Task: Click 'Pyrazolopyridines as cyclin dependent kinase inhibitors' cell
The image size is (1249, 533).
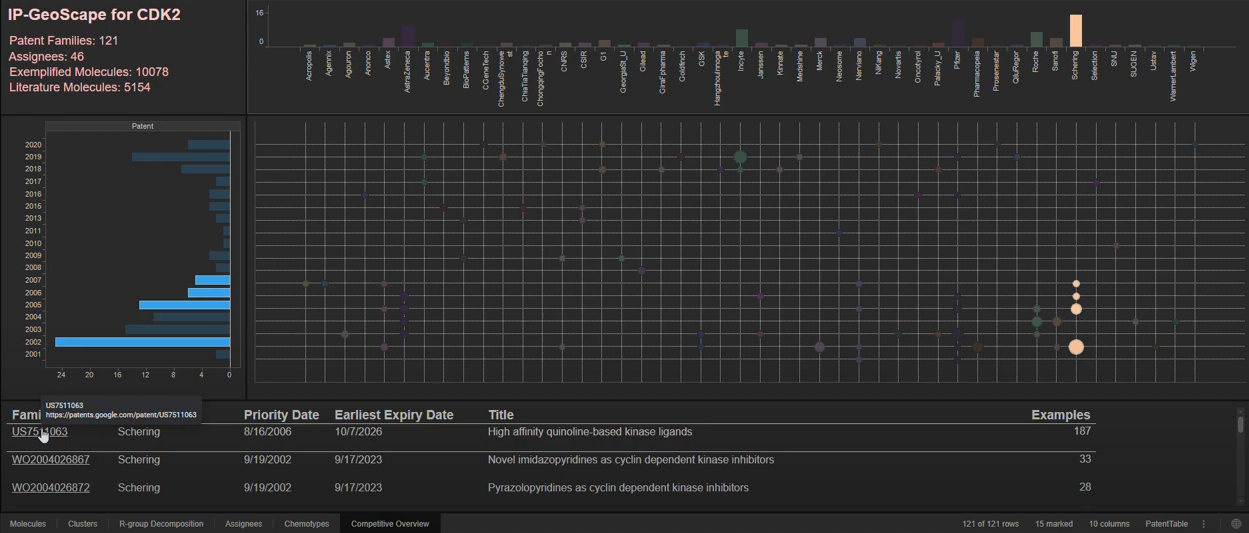Action: (618, 488)
